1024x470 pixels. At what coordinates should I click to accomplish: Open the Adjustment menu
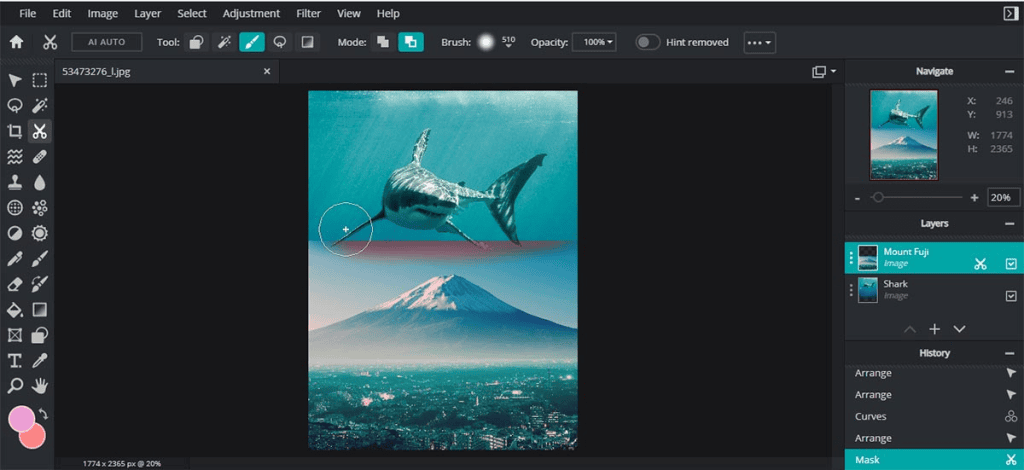tap(251, 14)
